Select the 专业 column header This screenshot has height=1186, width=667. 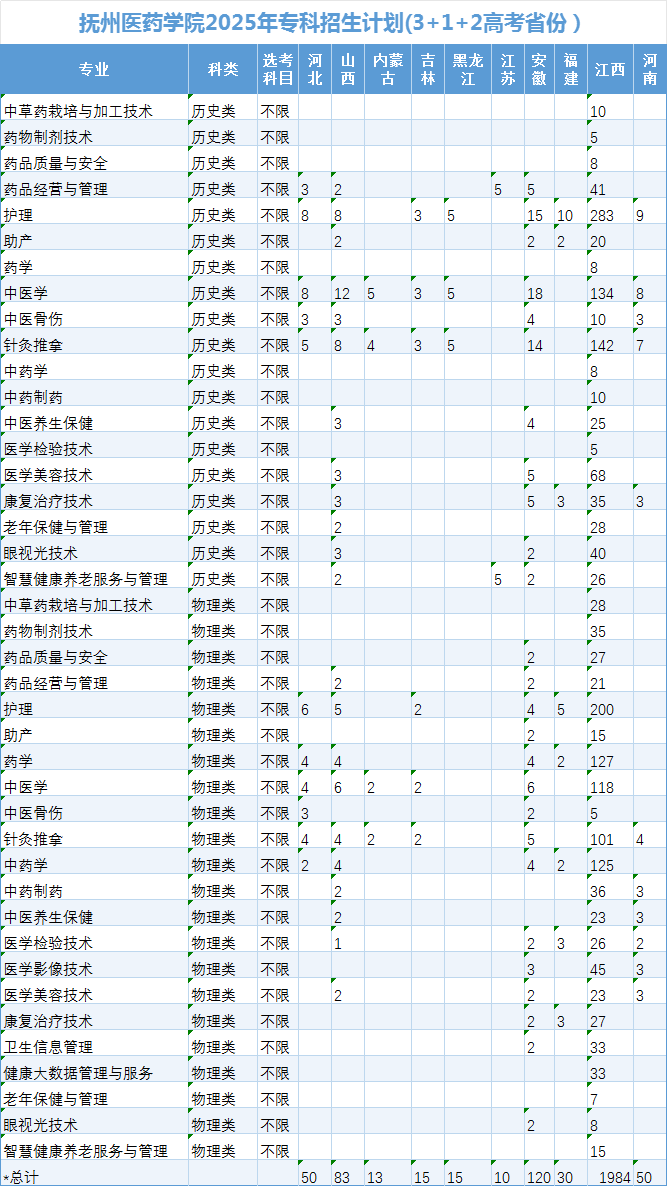tap(95, 70)
